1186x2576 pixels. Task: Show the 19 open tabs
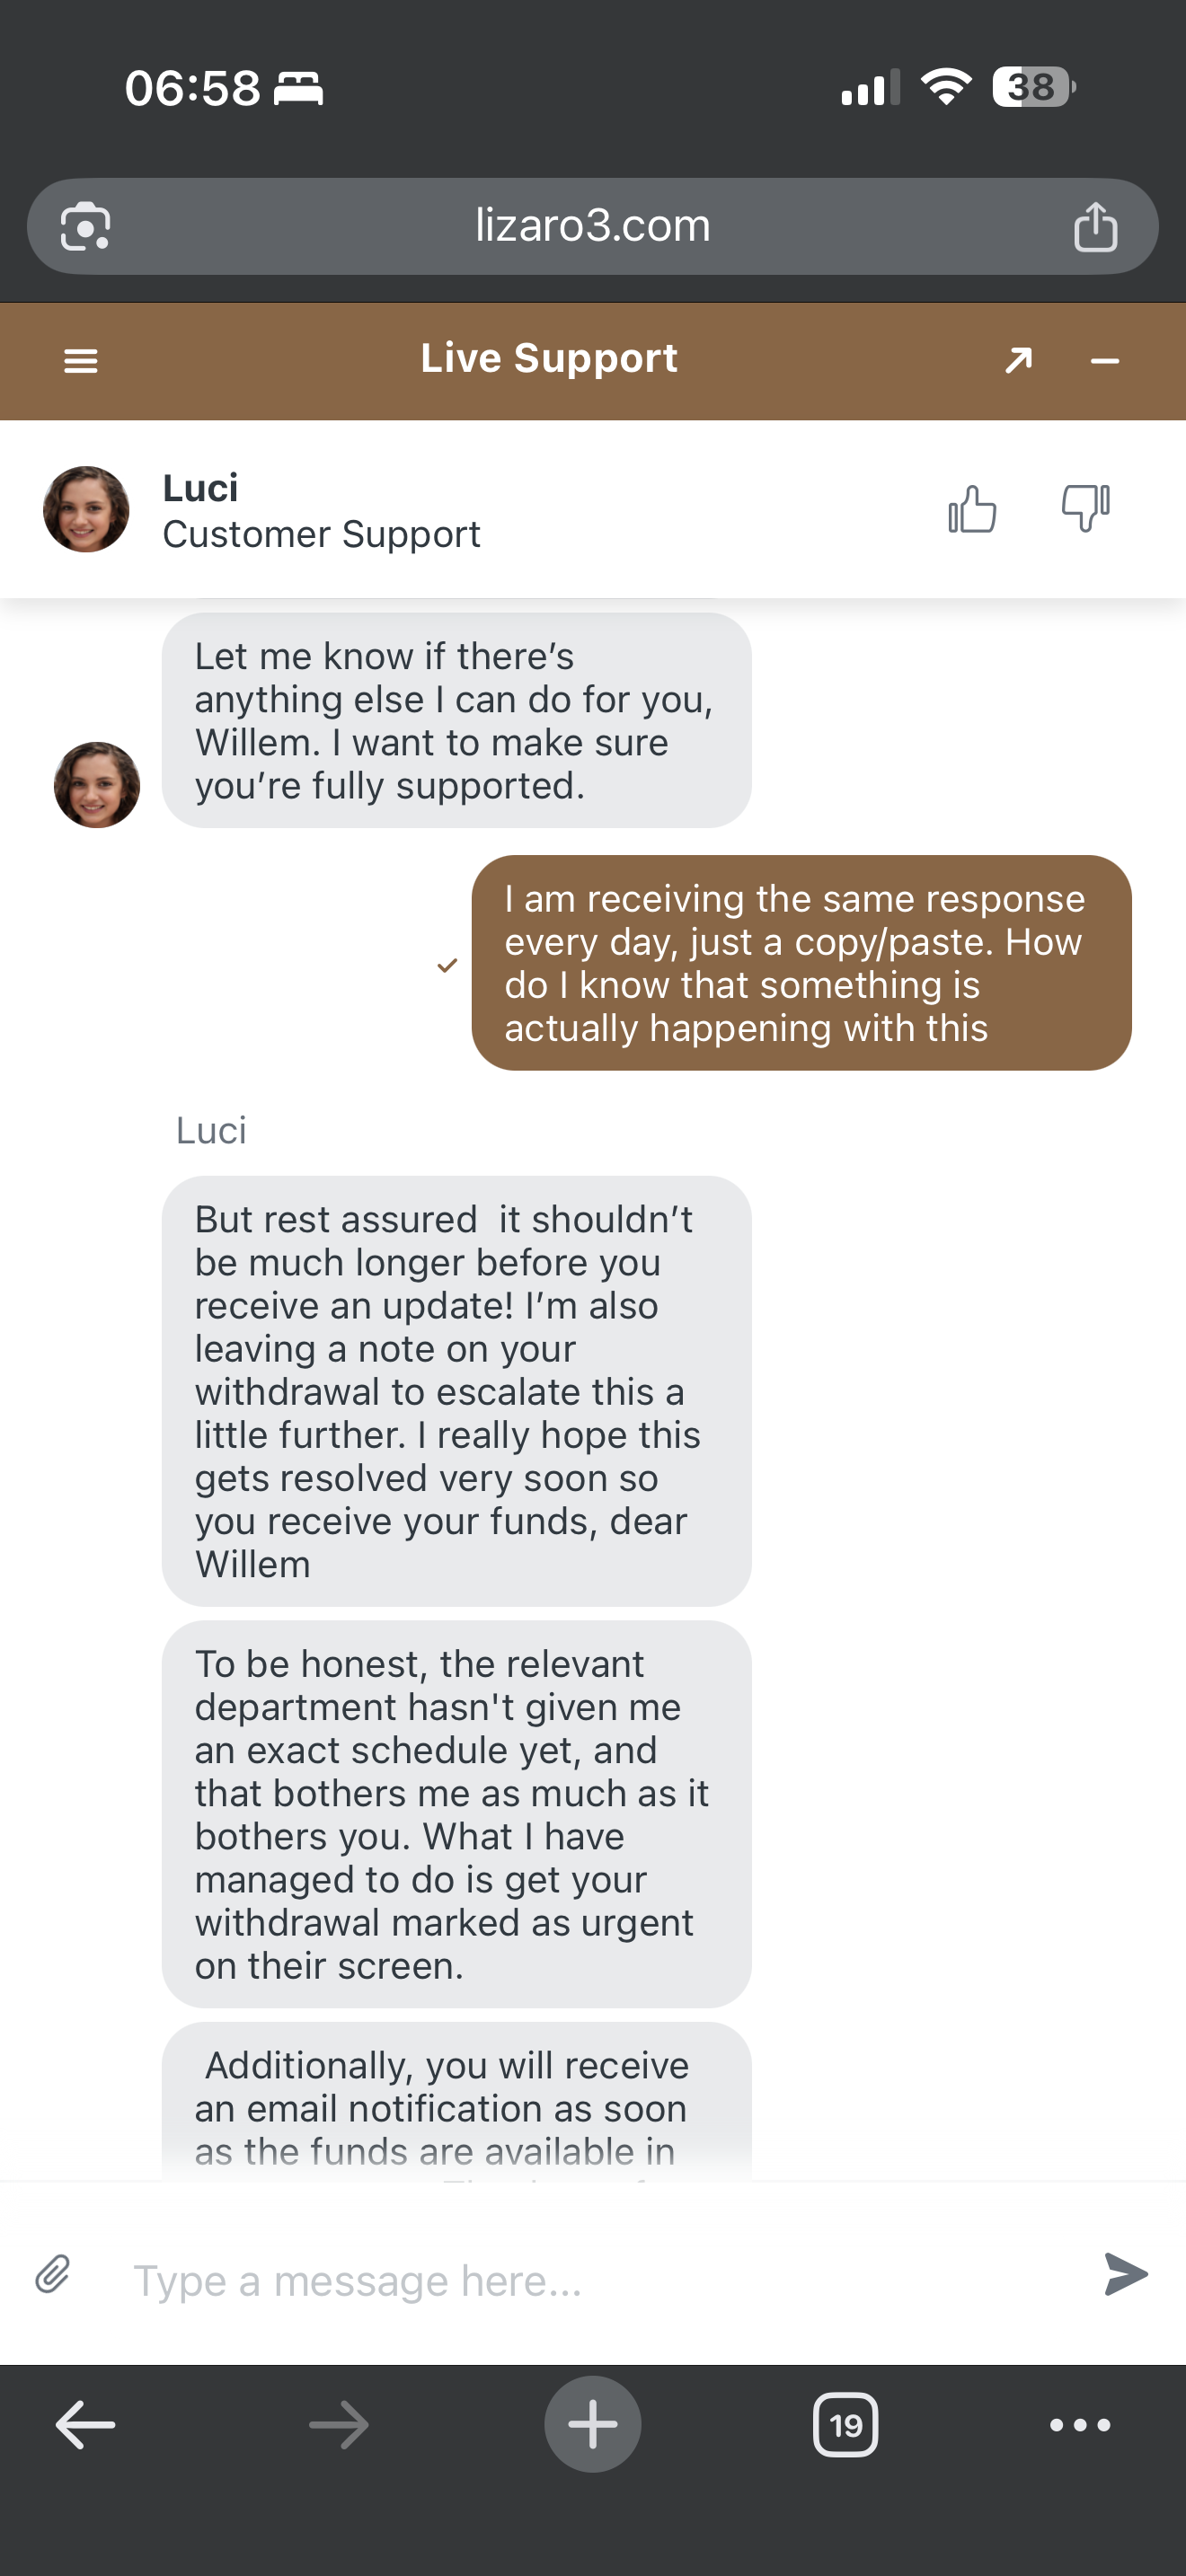[x=846, y=2424]
